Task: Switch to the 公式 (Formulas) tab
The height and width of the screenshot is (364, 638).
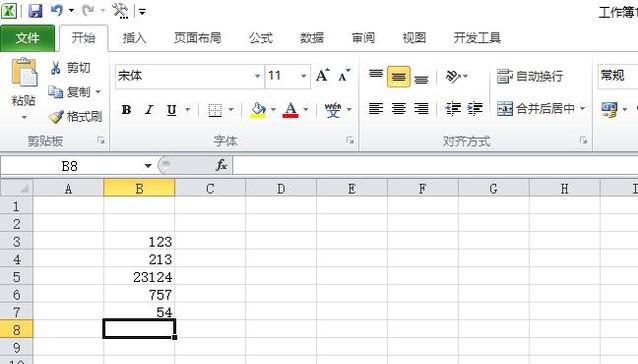Action: point(261,38)
